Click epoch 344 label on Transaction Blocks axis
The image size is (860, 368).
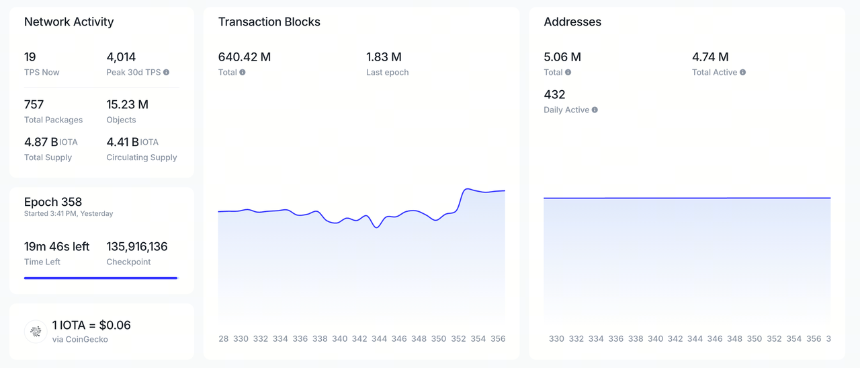point(379,339)
